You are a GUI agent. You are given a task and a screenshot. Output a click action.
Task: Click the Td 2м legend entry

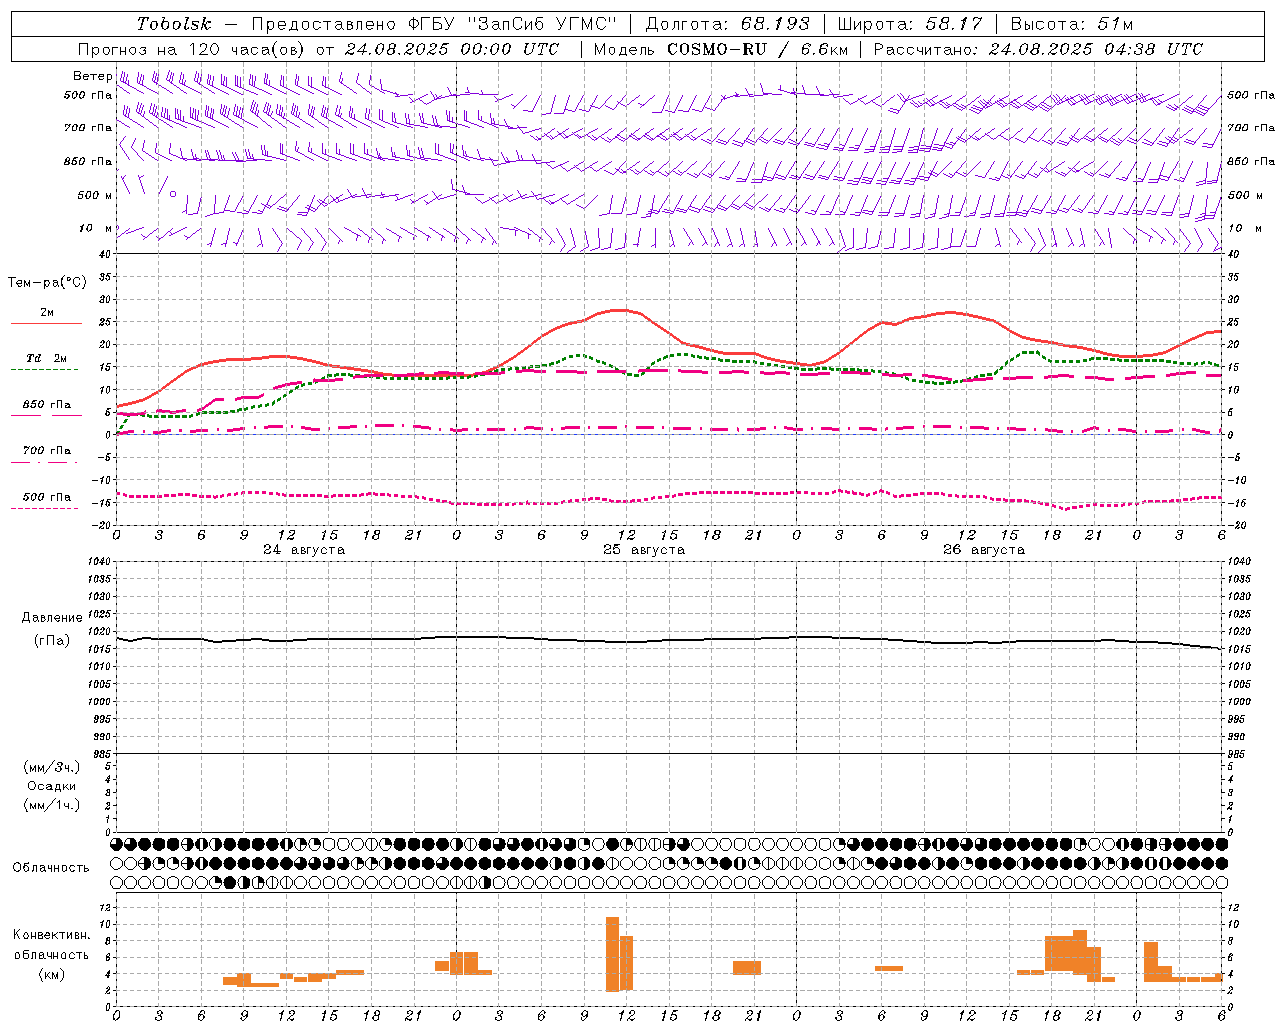(x=46, y=358)
